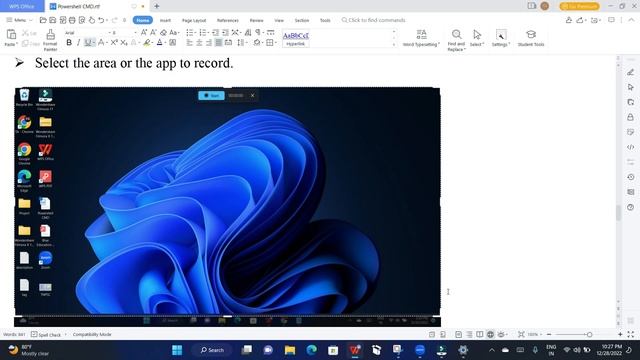Image resolution: width=640 pixels, height=360 pixels.
Task: Click the pen icon in right sidebar
Action: [x=631, y=72]
